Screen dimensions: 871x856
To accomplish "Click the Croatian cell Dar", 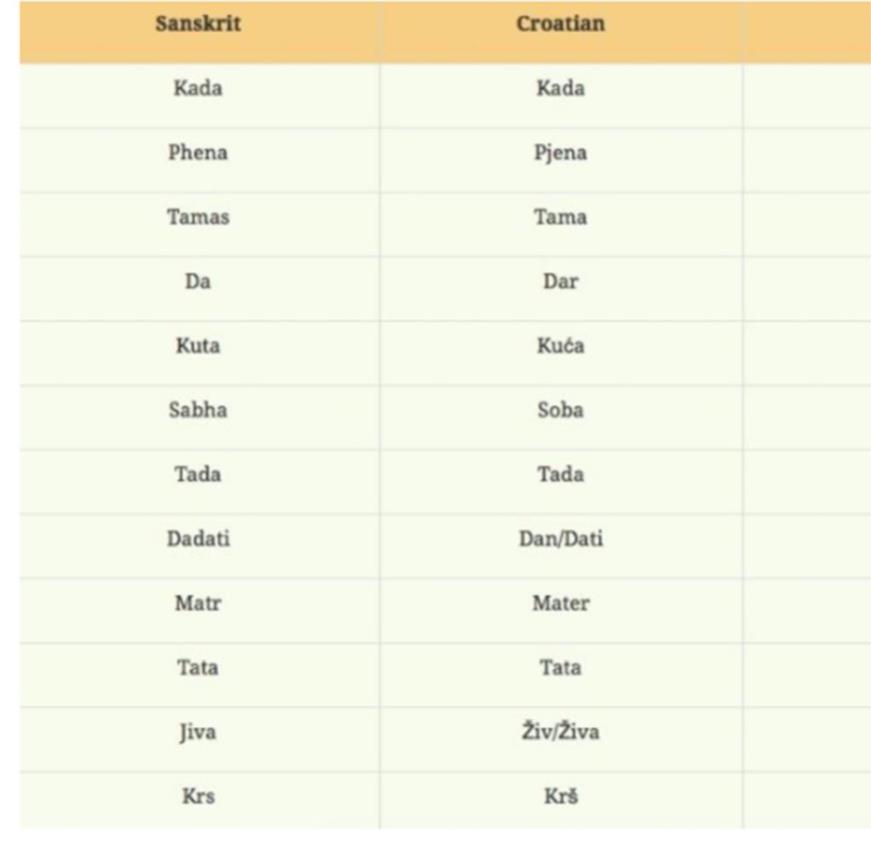I will [560, 281].
